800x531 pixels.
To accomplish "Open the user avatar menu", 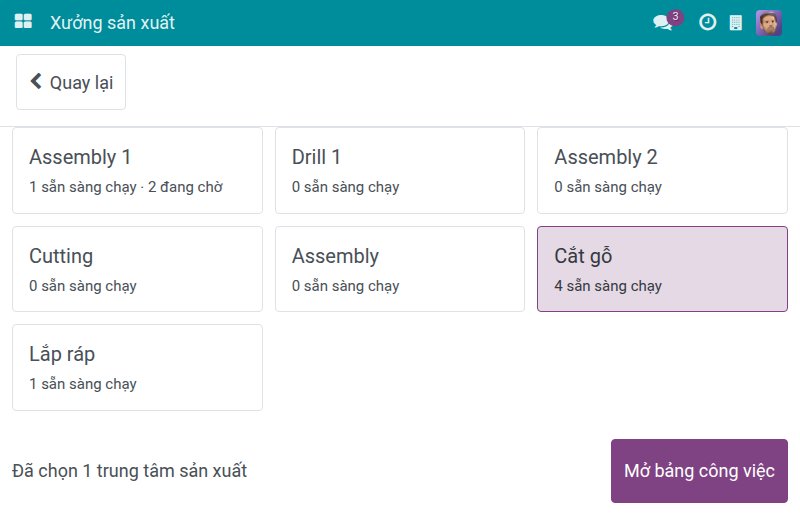I will 768,22.
